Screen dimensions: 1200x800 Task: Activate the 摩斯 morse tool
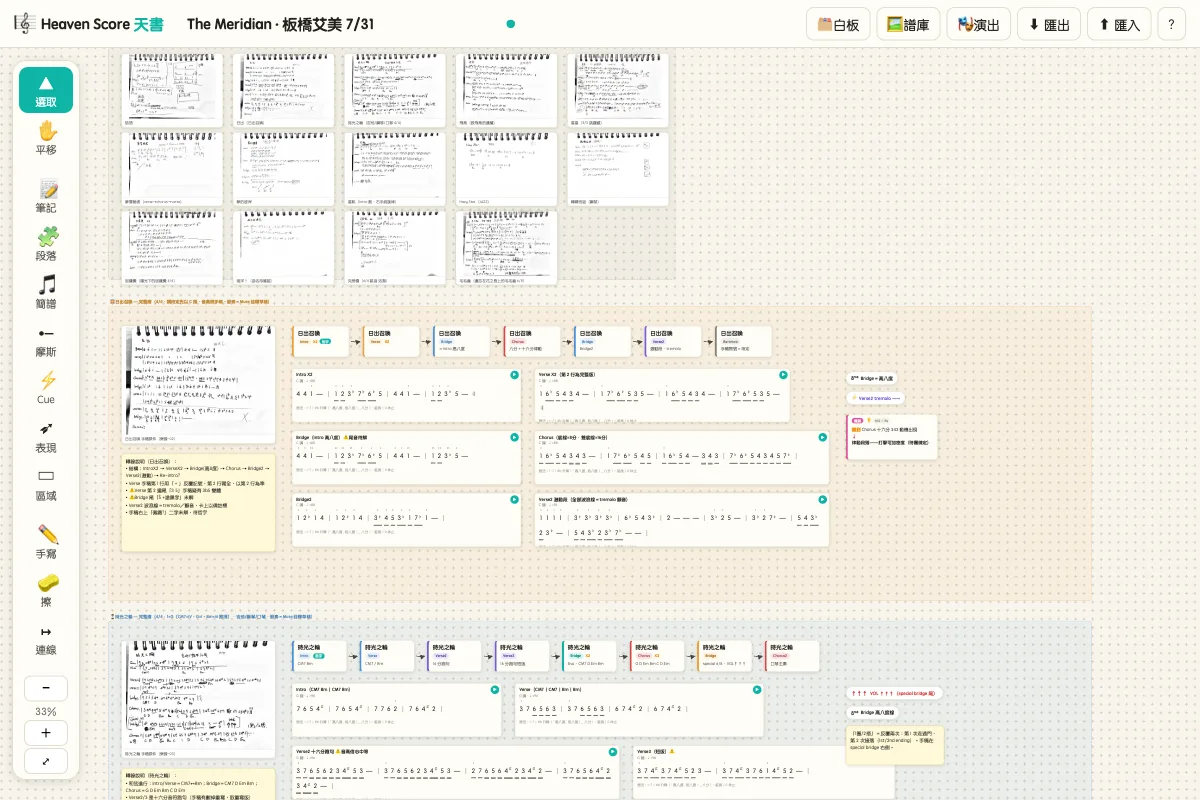(46, 340)
